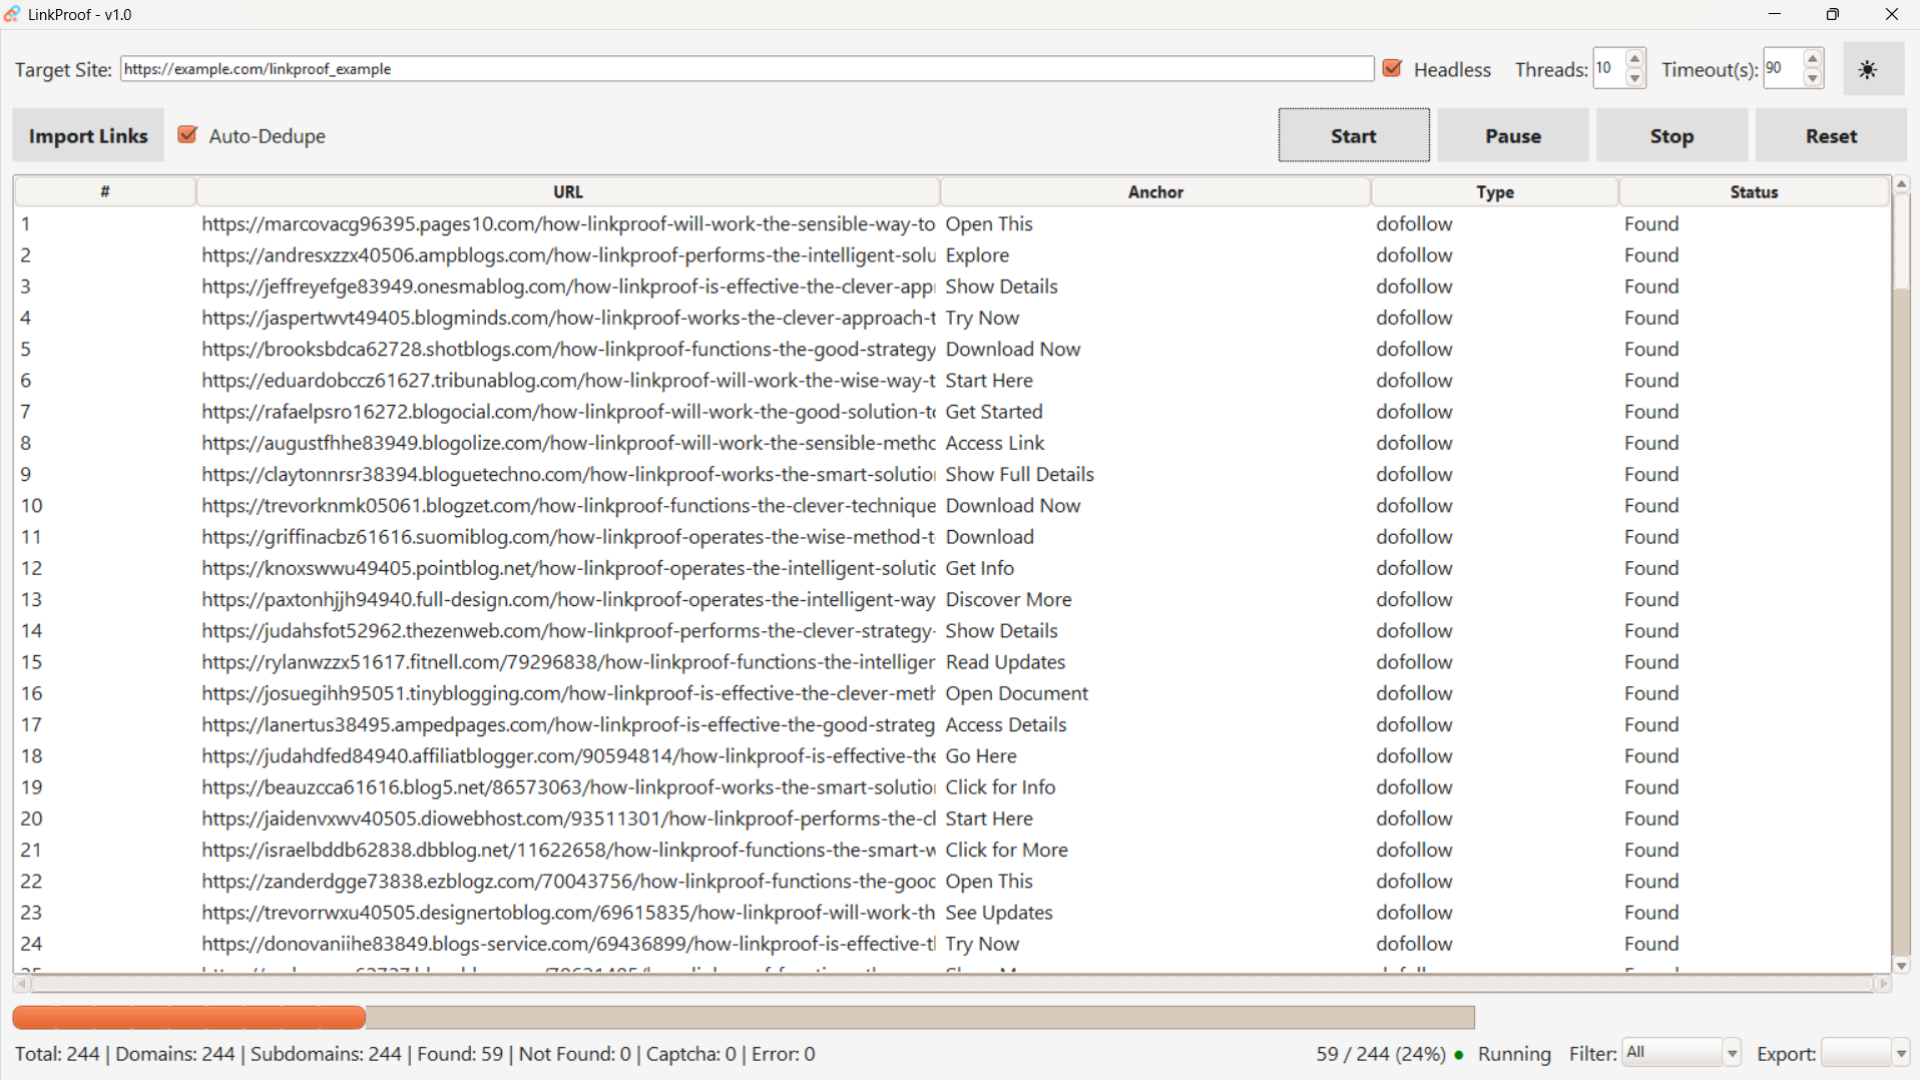Sort by the # column header
1920x1080 pixels.
105,192
